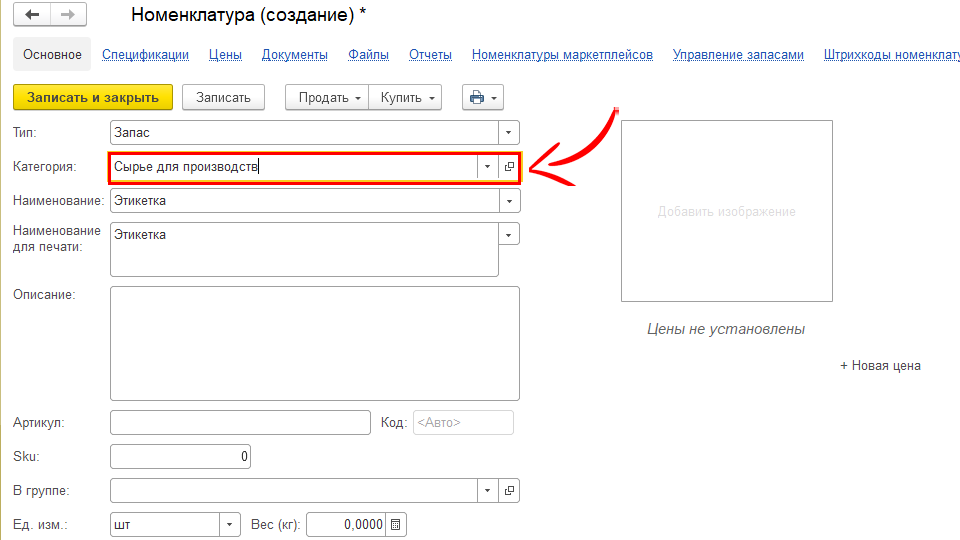The height and width of the screenshot is (540, 960).
Task: Click open-form icon next to В группе
Action: point(509,491)
